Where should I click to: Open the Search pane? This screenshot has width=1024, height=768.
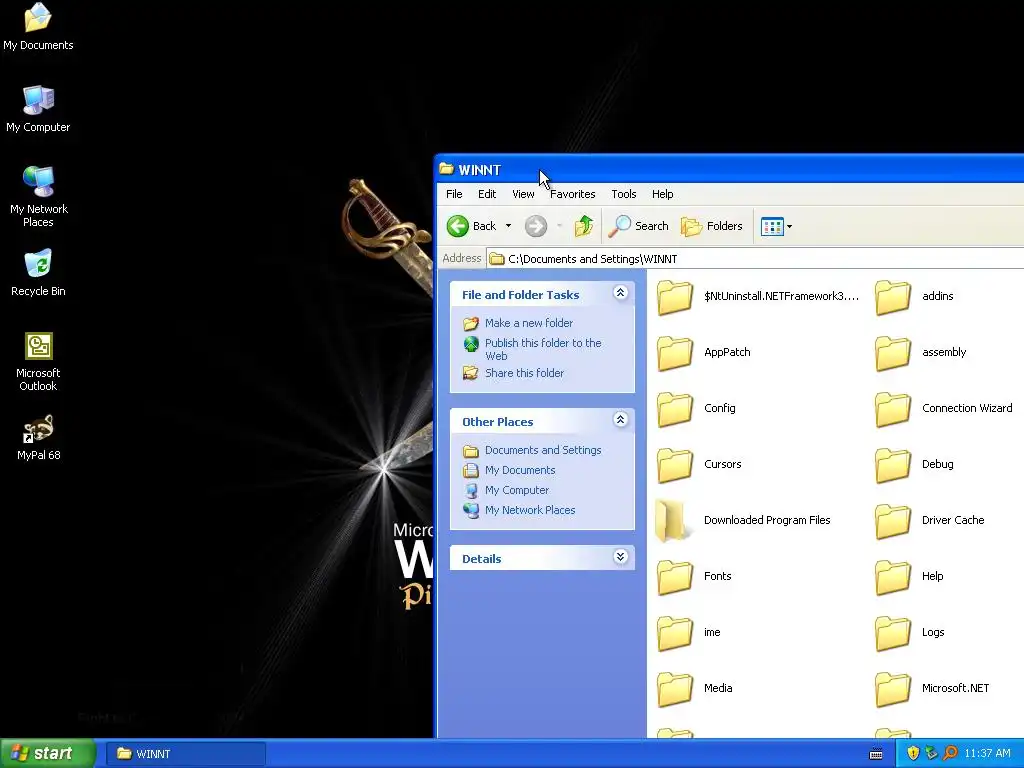tap(638, 226)
